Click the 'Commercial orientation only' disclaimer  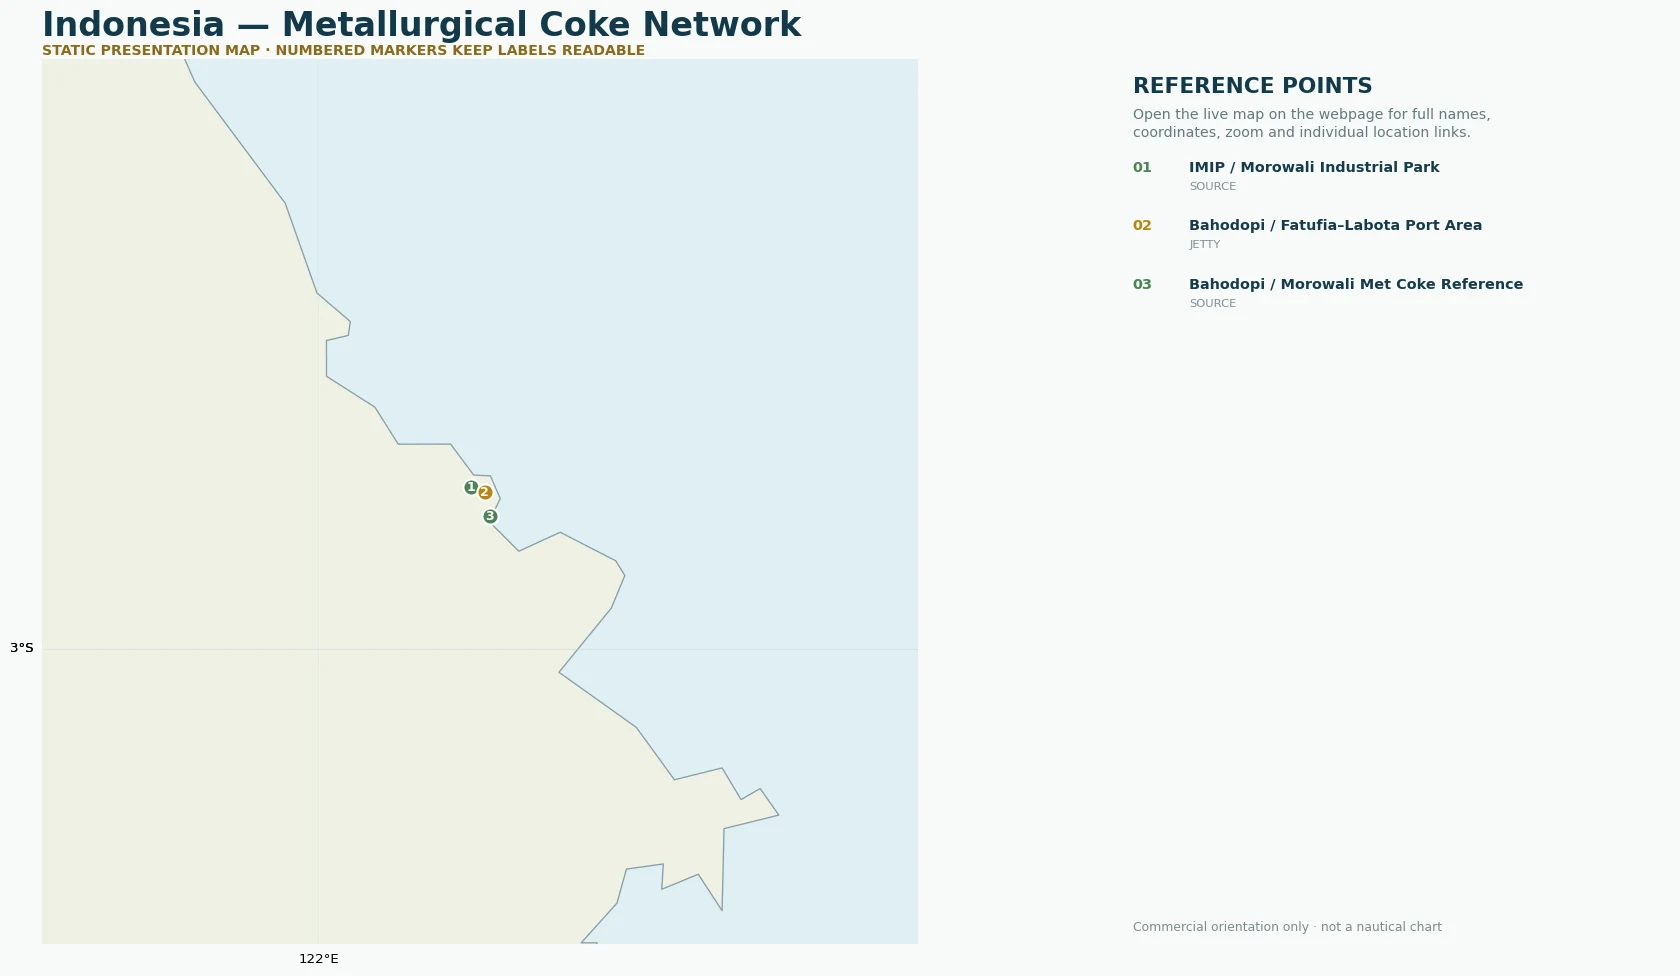(1287, 927)
